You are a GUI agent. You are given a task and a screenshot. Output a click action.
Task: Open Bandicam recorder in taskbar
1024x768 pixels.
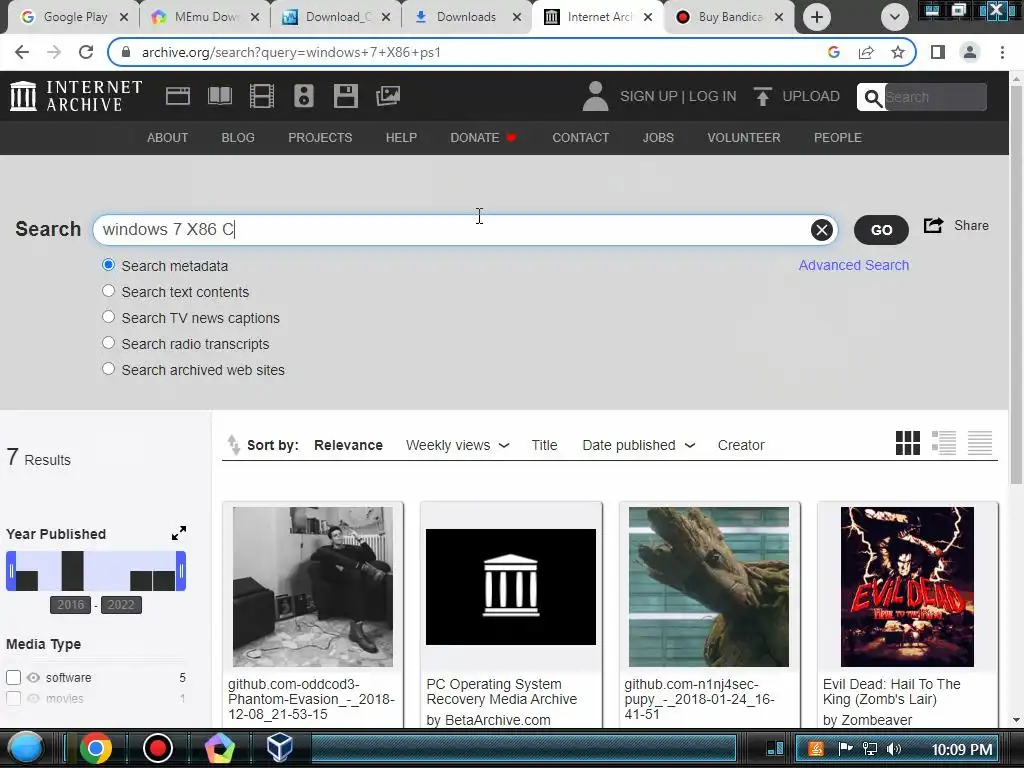157,748
